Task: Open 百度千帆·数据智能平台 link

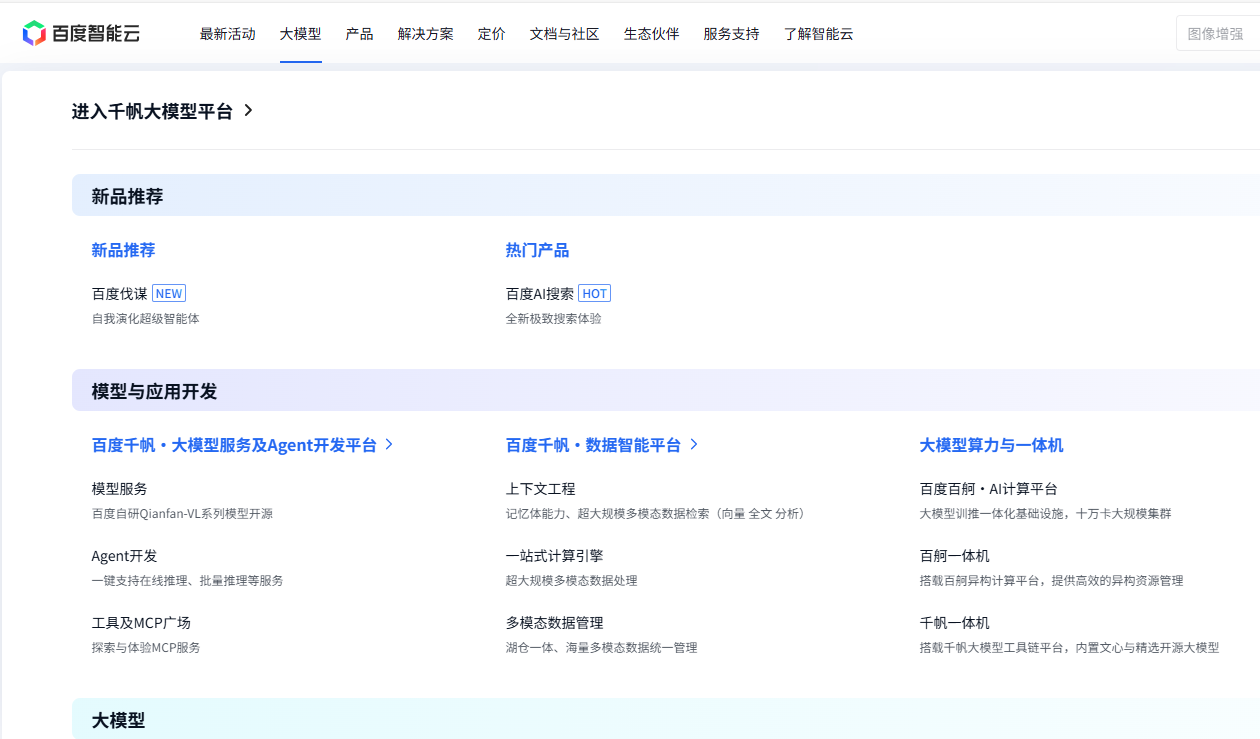Action: 594,445
